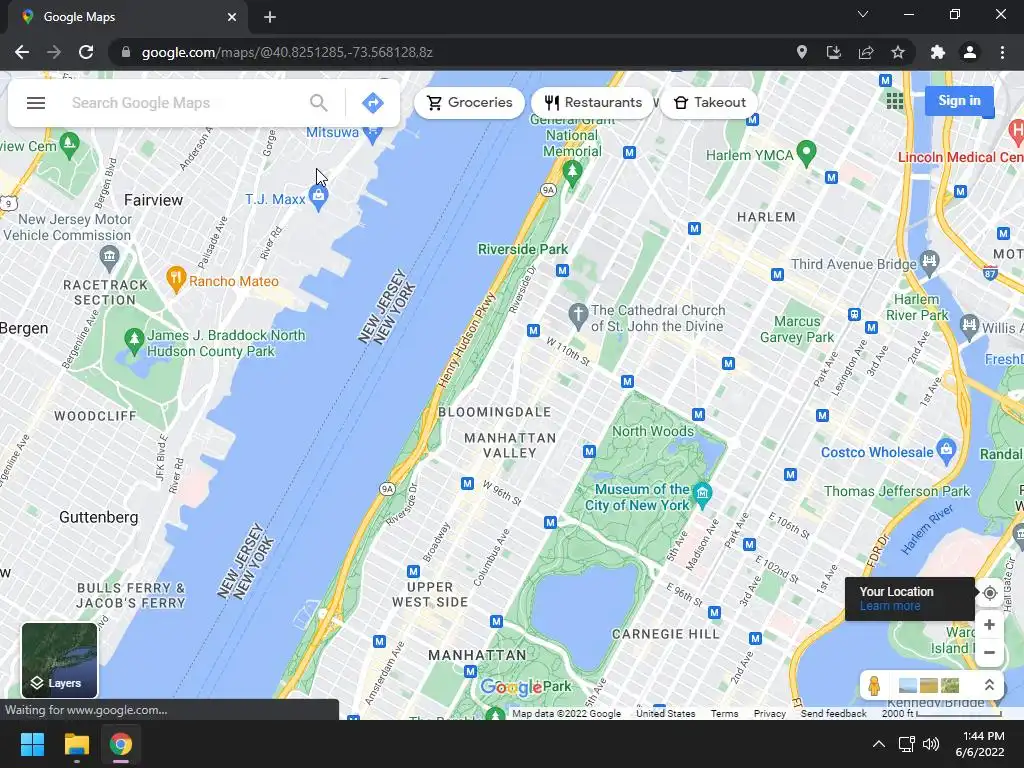Click the Thomas Jefferson Park label
This screenshot has height=768, width=1024.
(897, 491)
